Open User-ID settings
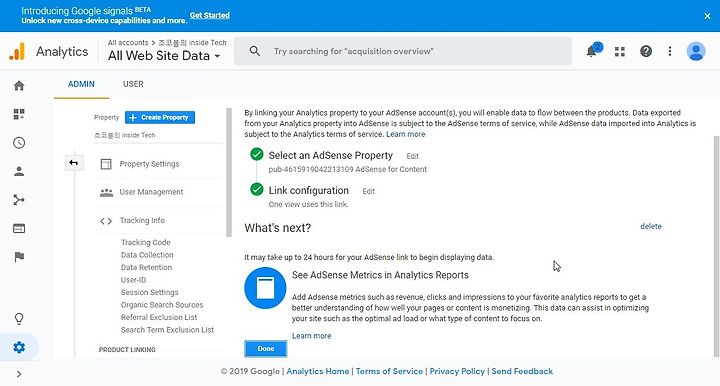This screenshot has width=720, height=386. click(x=133, y=280)
